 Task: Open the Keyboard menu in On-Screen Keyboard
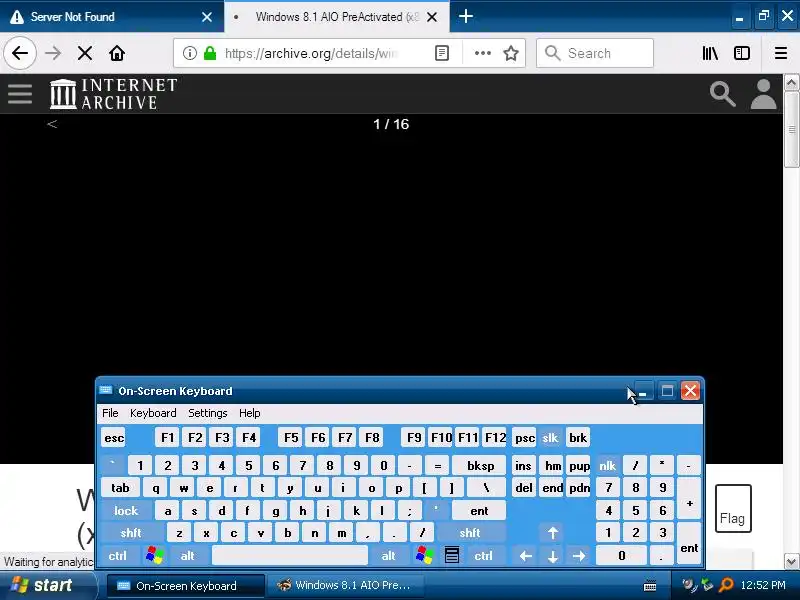pos(153,413)
